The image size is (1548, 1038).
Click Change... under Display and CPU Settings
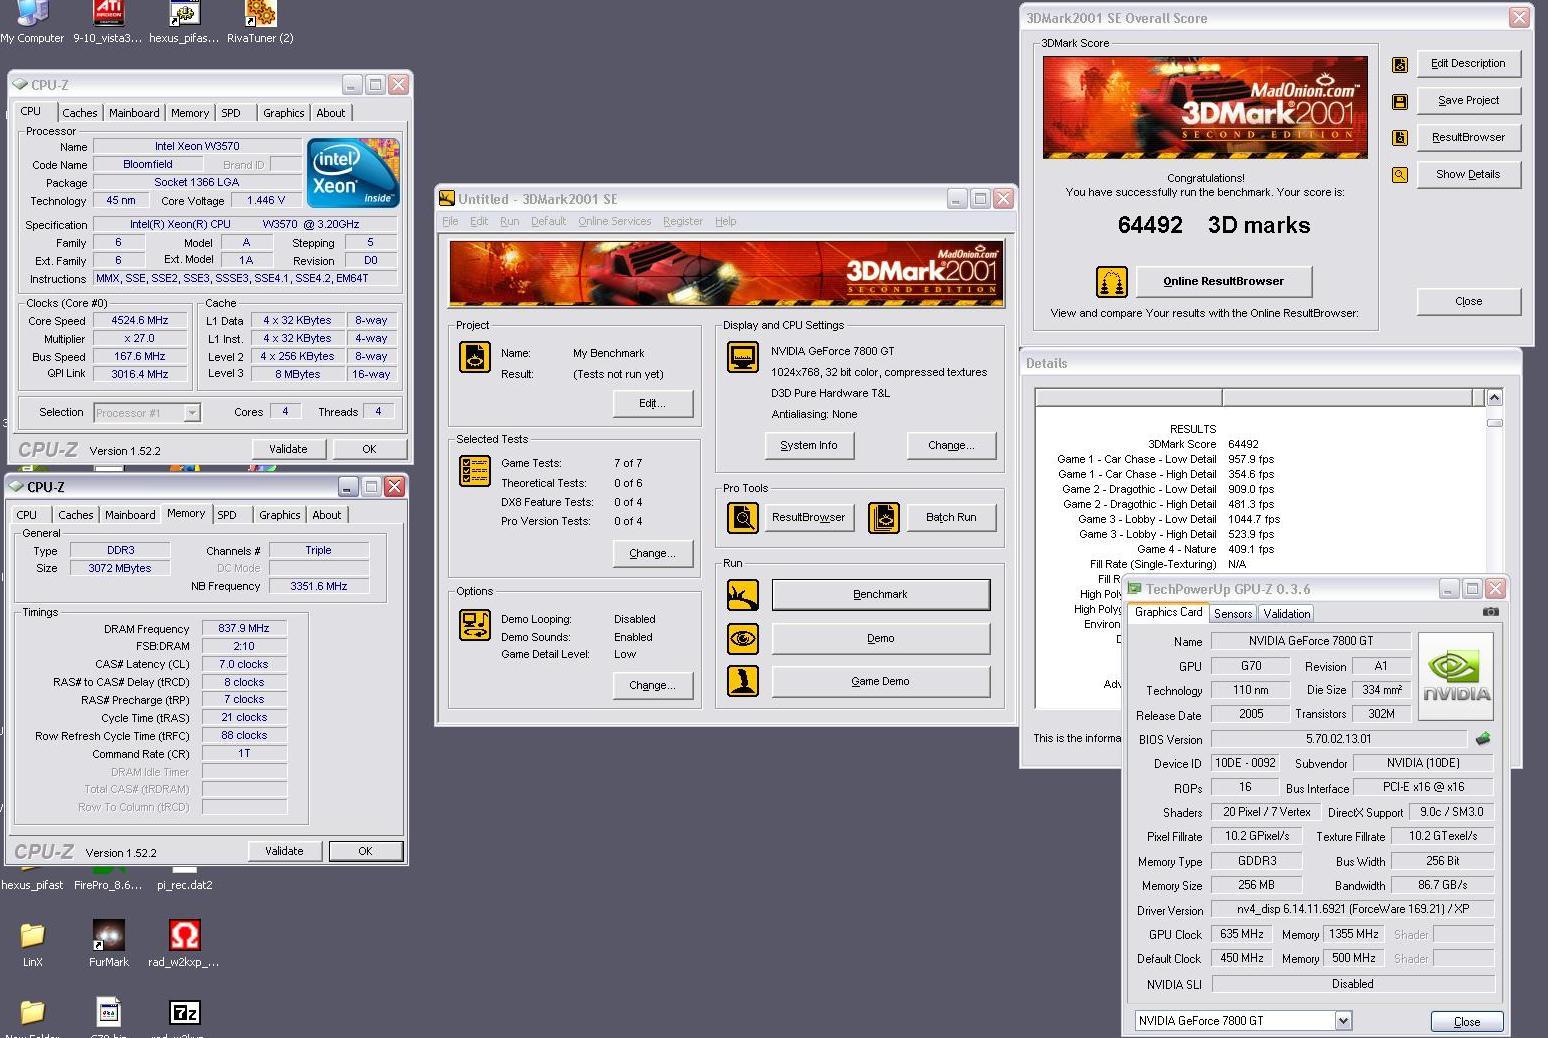click(951, 446)
